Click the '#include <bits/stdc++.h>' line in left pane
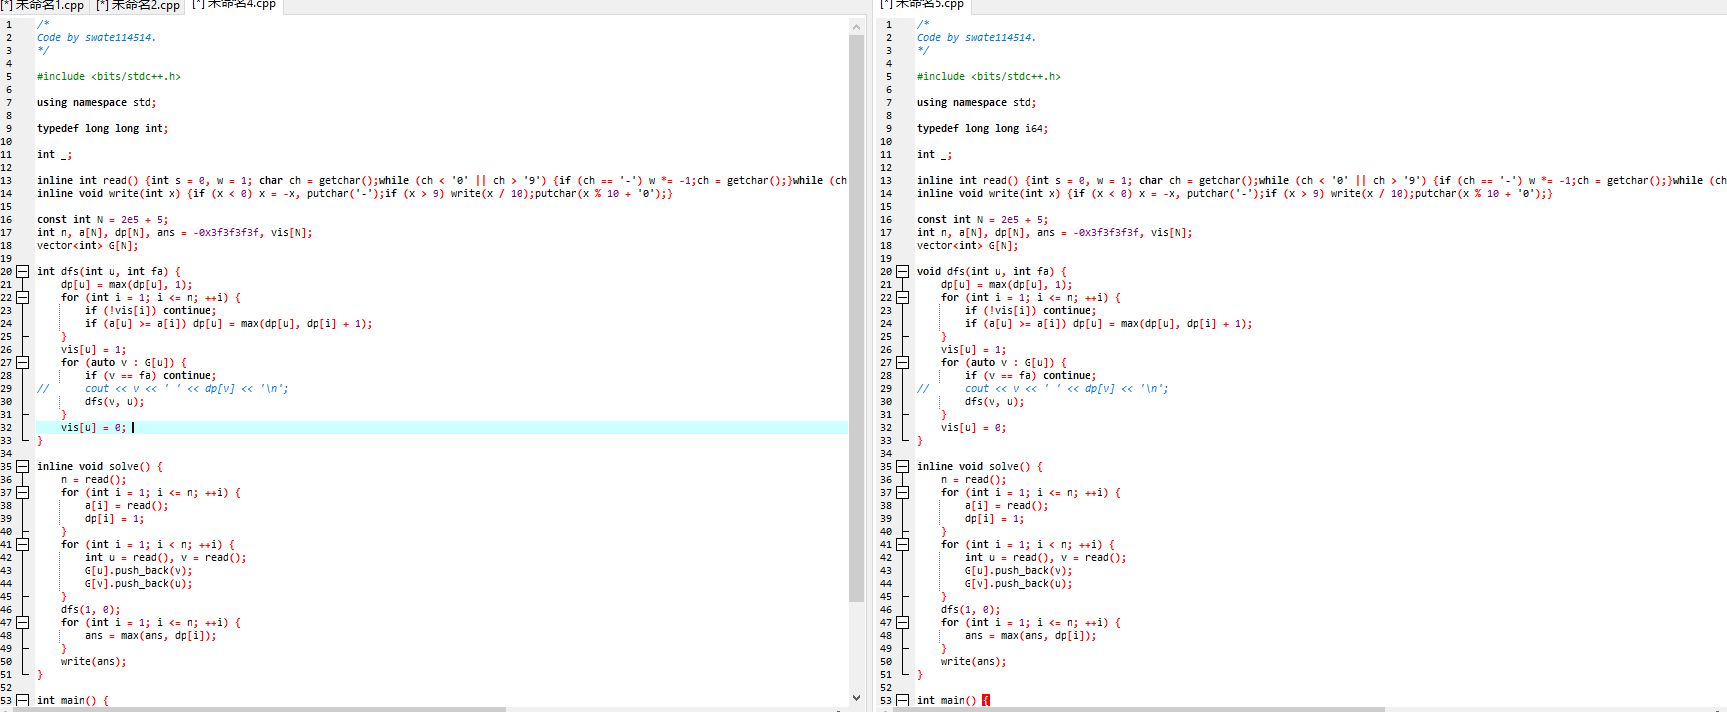 [109, 76]
